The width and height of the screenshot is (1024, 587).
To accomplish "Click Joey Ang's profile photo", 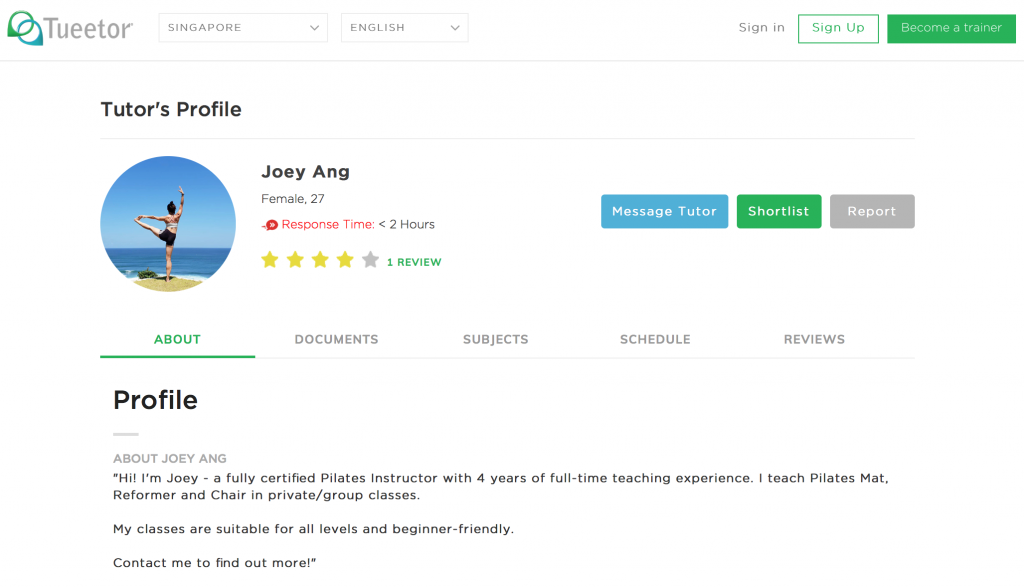I will (168, 223).
